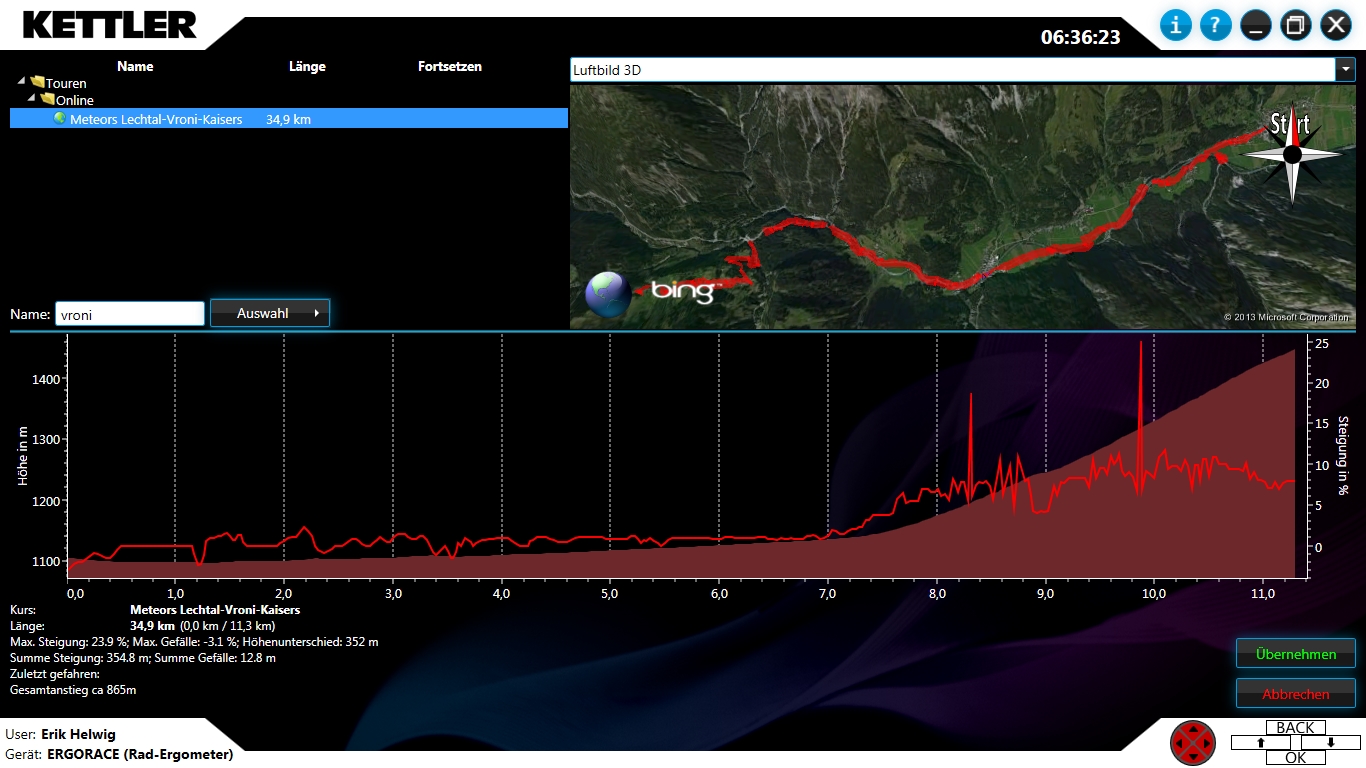This screenshot has width=1366, height=768.
Task: Click the down arrow navigation key
Action: tap(1332, 743)
